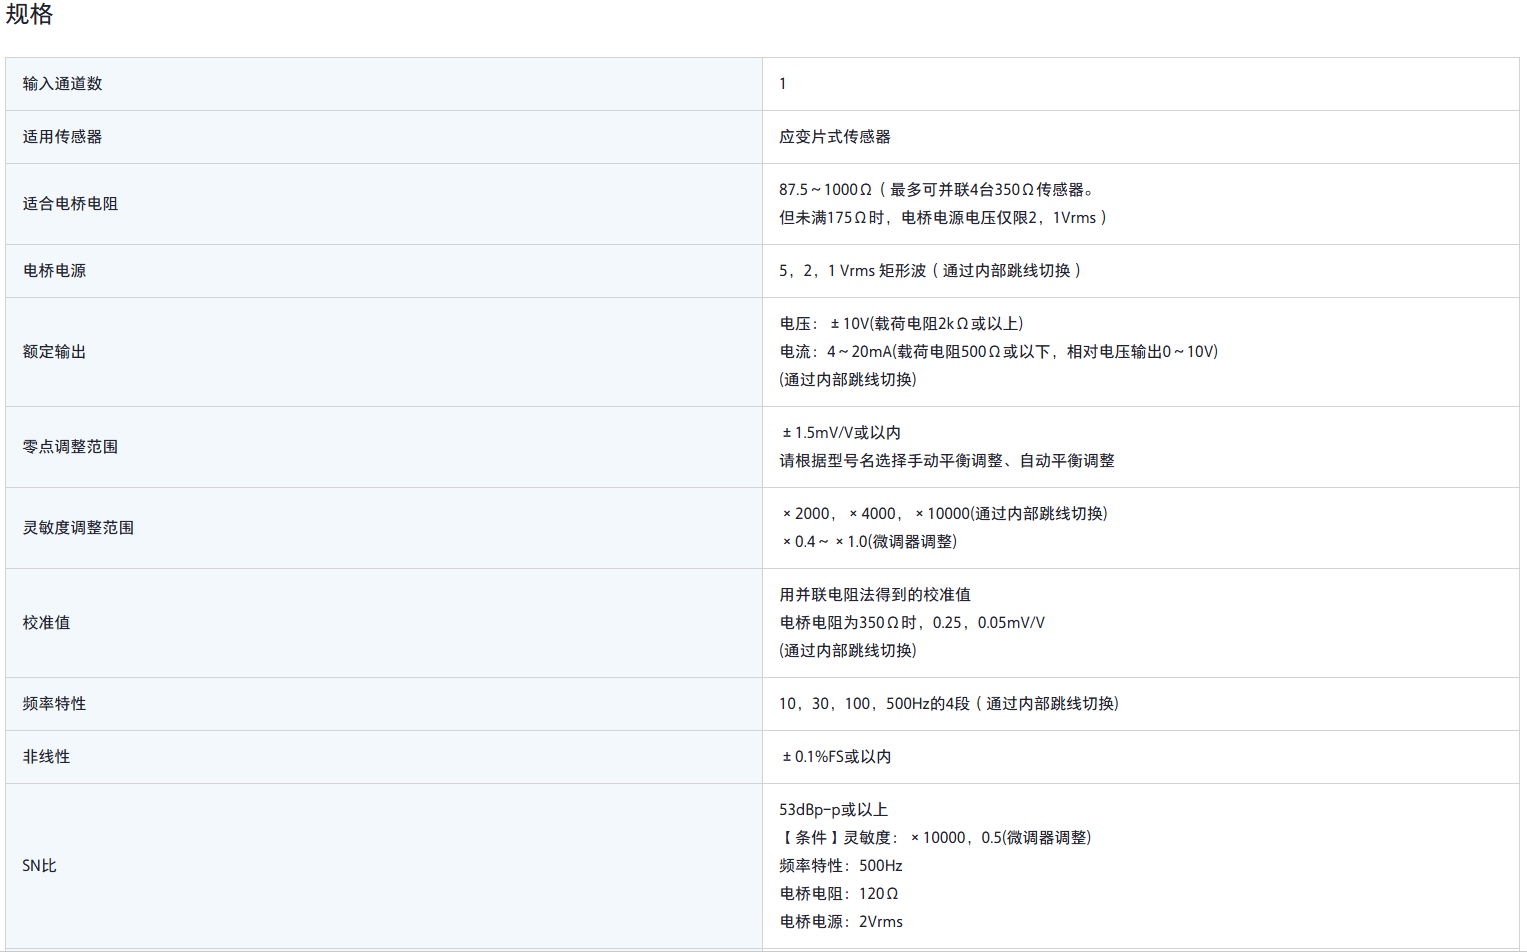1527x952 pixels.
Task: Click the 灵敏度调整范围 row label
Action: tap(78, 528)
